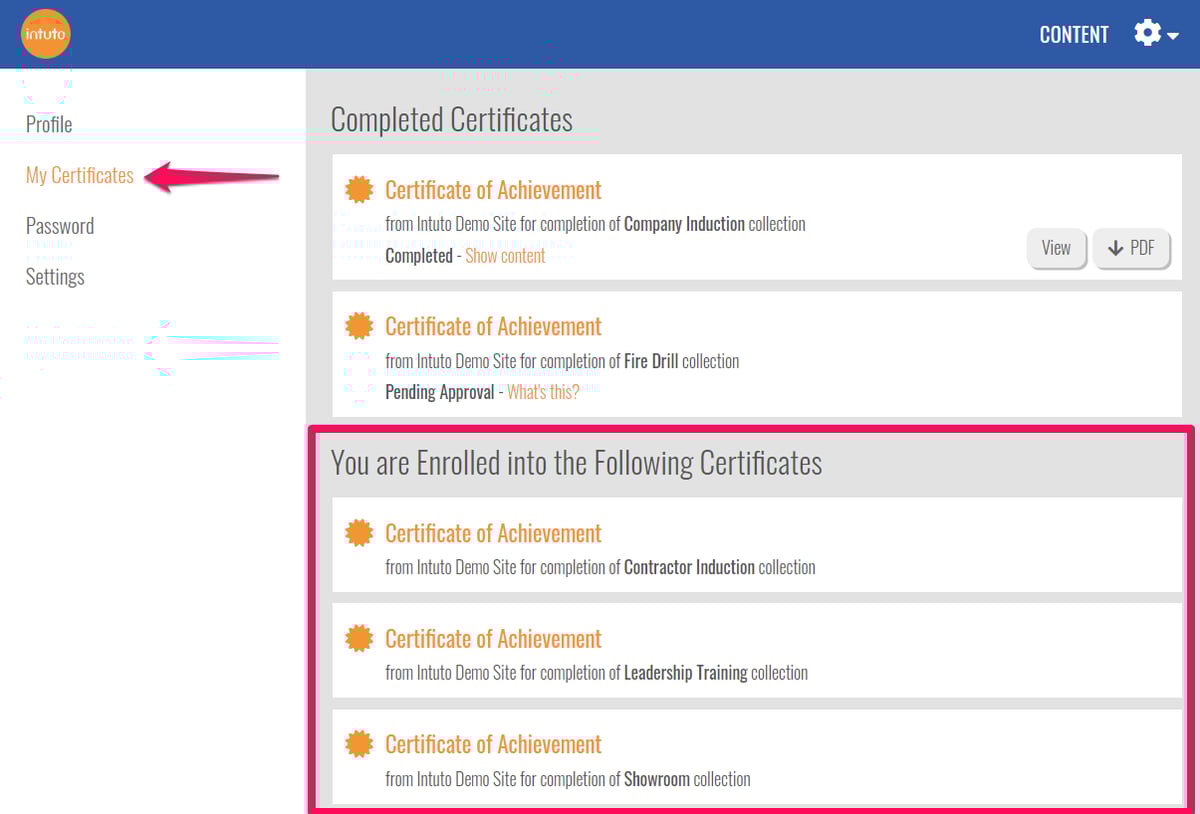Open the CONTENT menu in the header

1074,33
